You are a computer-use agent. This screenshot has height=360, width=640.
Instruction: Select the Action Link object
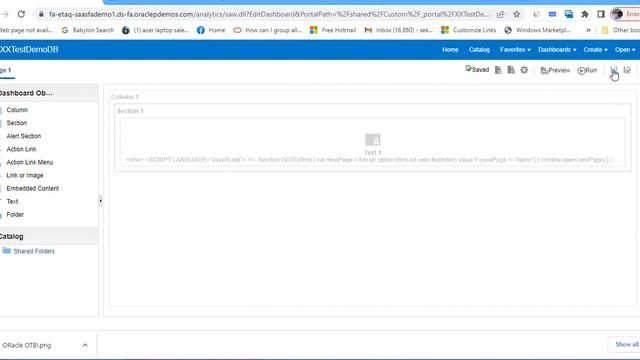(21, 149)
